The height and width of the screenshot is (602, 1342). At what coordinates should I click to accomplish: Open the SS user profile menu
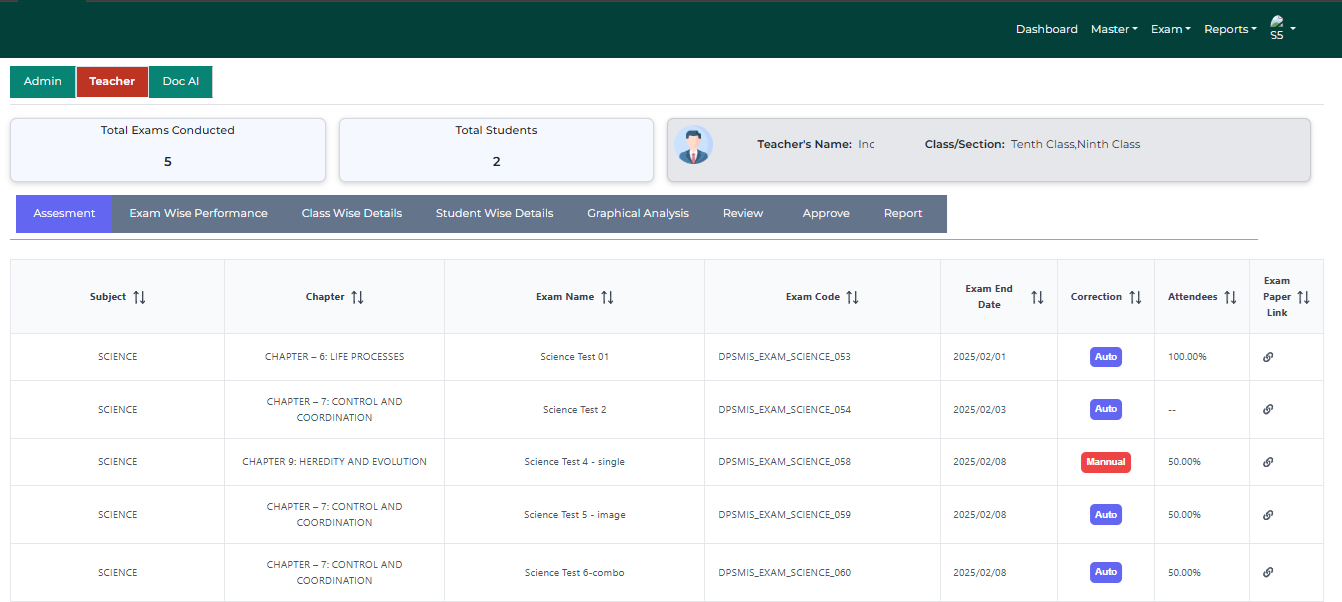tap(1281, 29)
